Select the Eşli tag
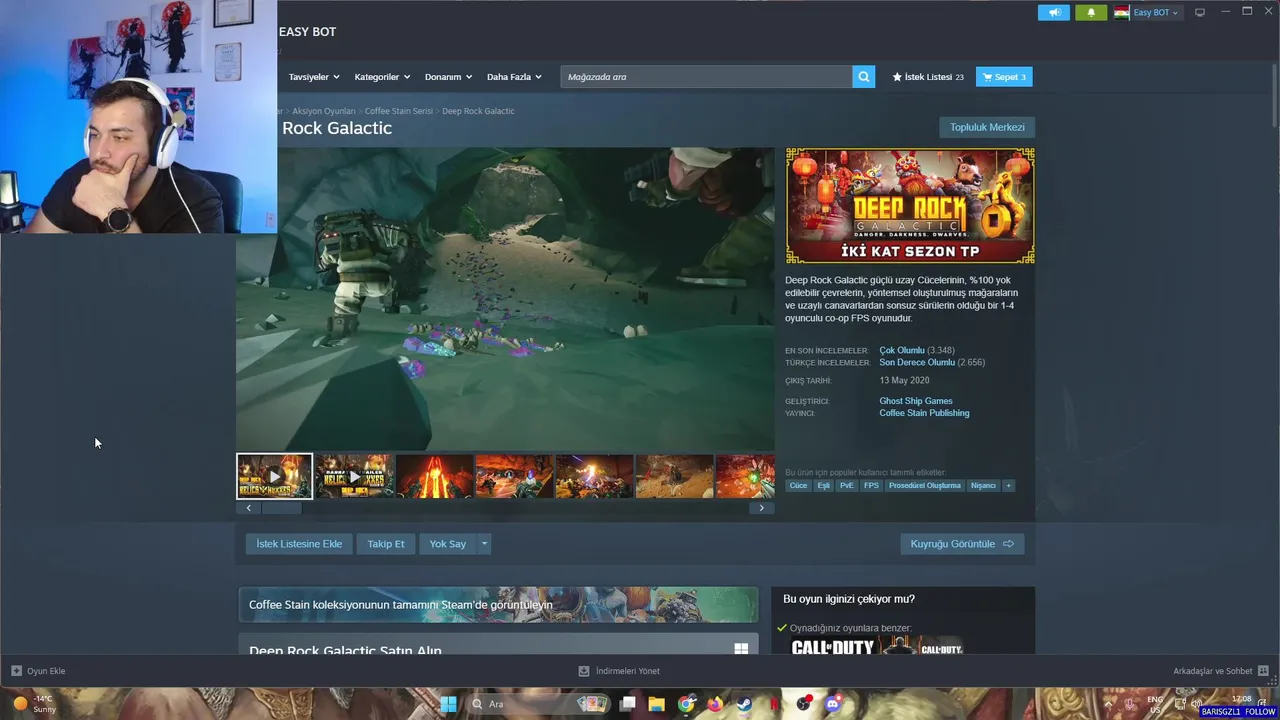The image size is (1280, 720). click(823, 486)
